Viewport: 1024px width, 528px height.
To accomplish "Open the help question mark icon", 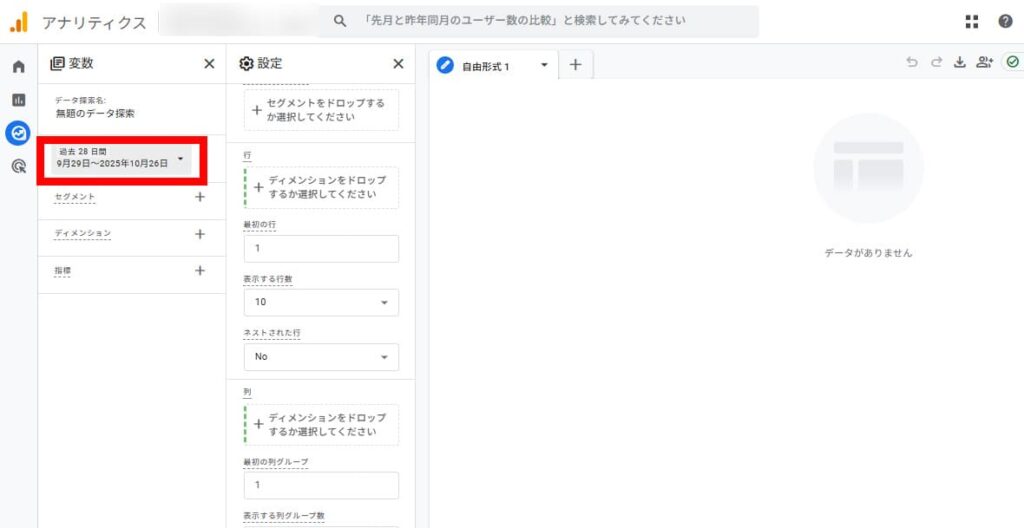I will point(1005,22).
